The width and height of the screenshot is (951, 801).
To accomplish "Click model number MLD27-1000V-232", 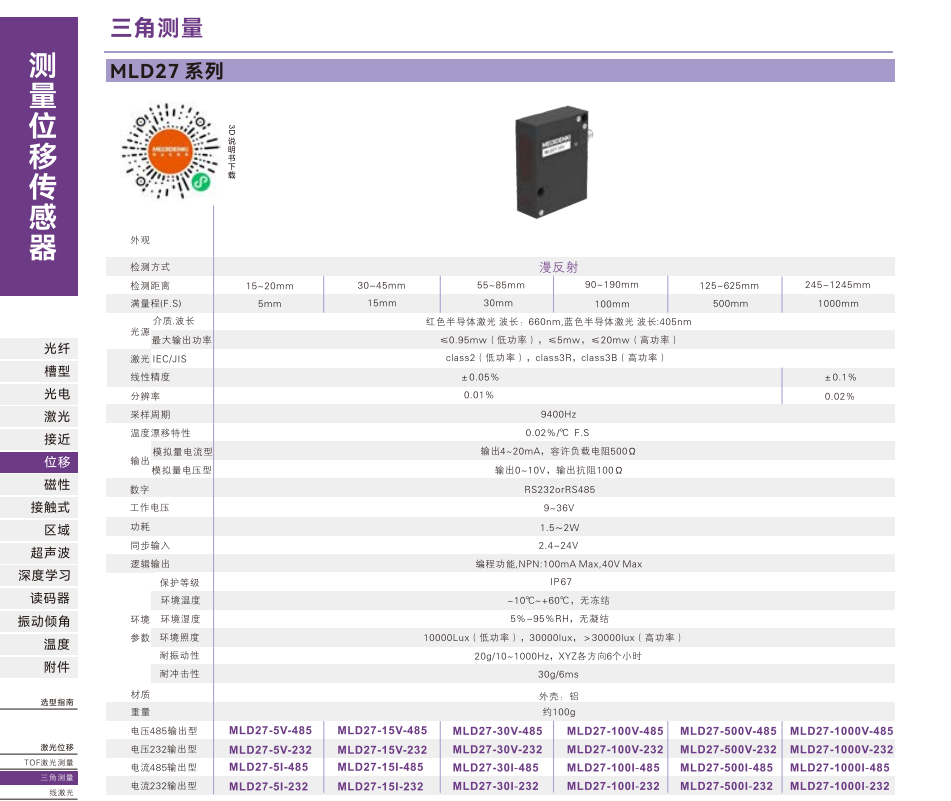I will [x=841, y=750].
